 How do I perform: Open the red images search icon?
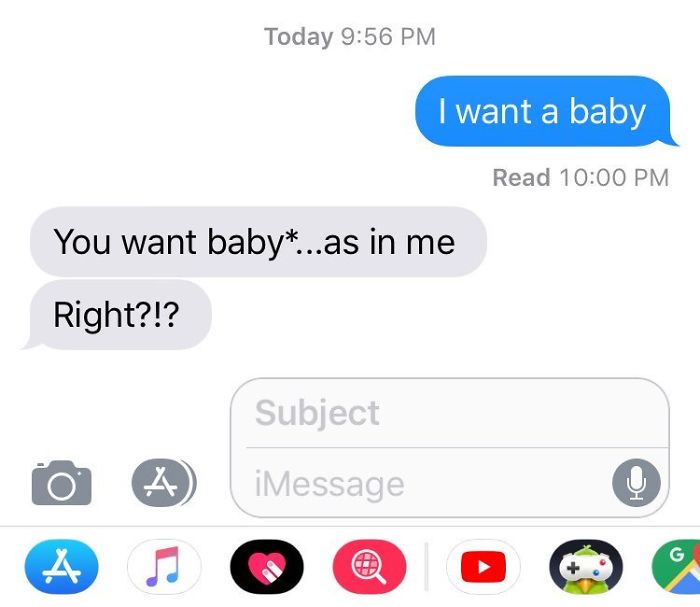coord(370,567)
